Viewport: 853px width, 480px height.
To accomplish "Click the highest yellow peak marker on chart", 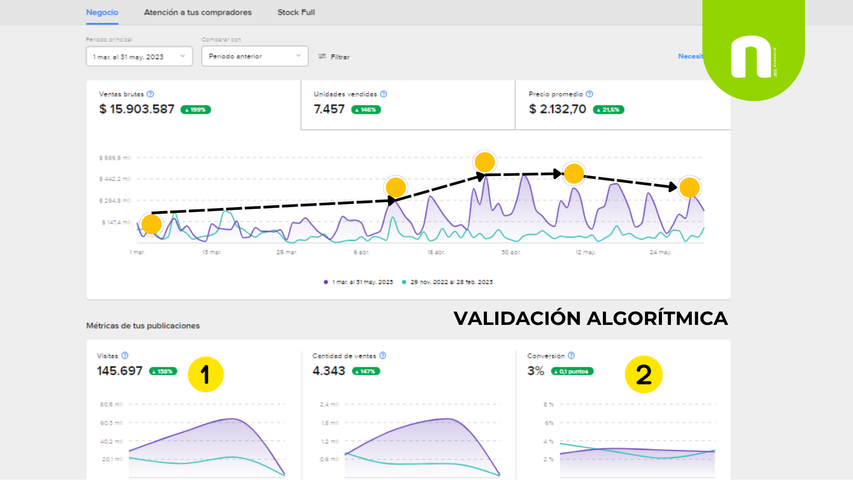I will (485, 162).
